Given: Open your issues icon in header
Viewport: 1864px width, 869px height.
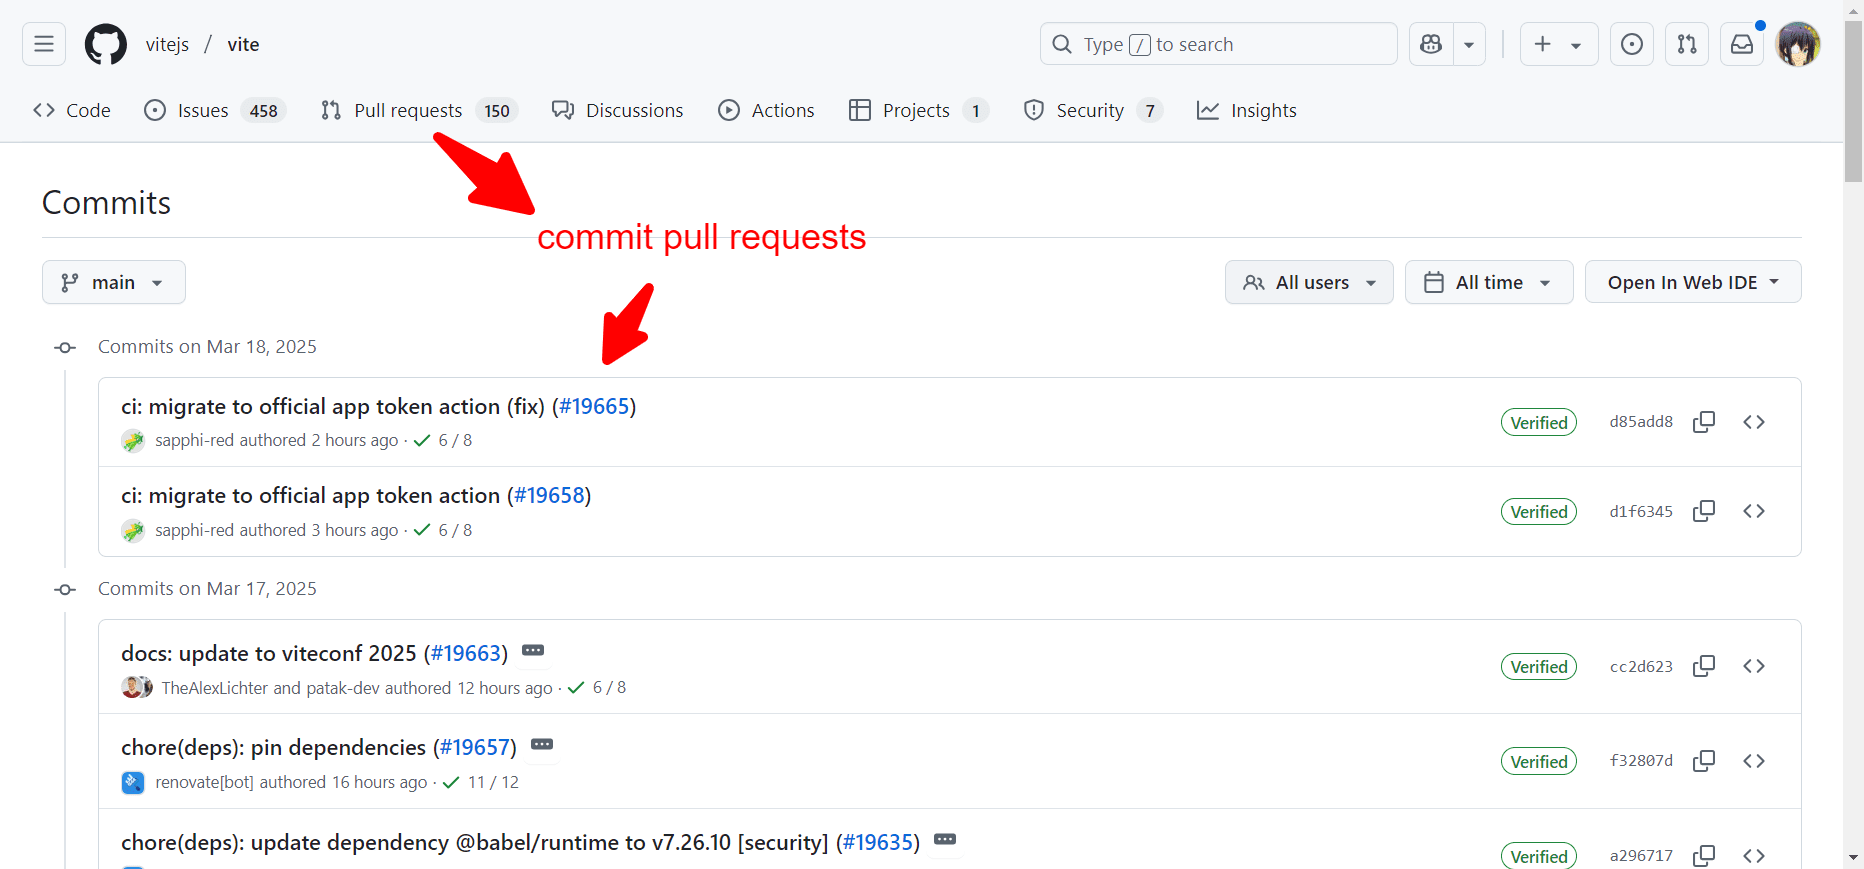Looking at the screenshot, I should coord(1632,44).
